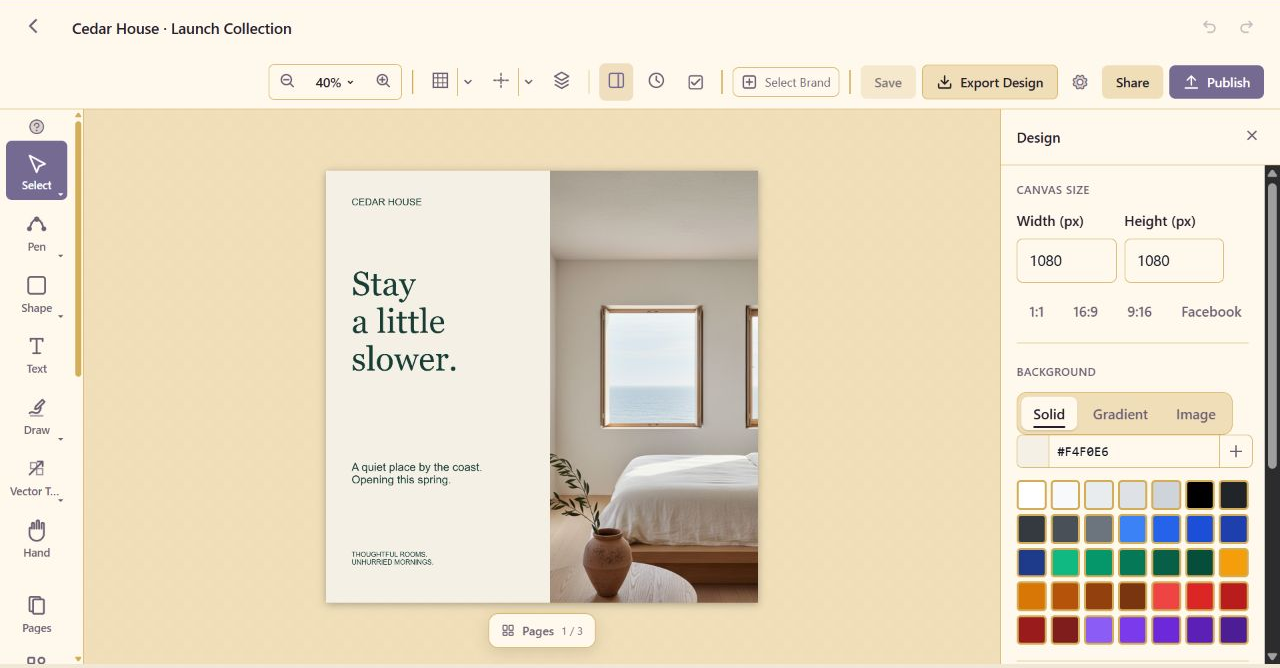Choose the Pen tool

tap(37, 232)
